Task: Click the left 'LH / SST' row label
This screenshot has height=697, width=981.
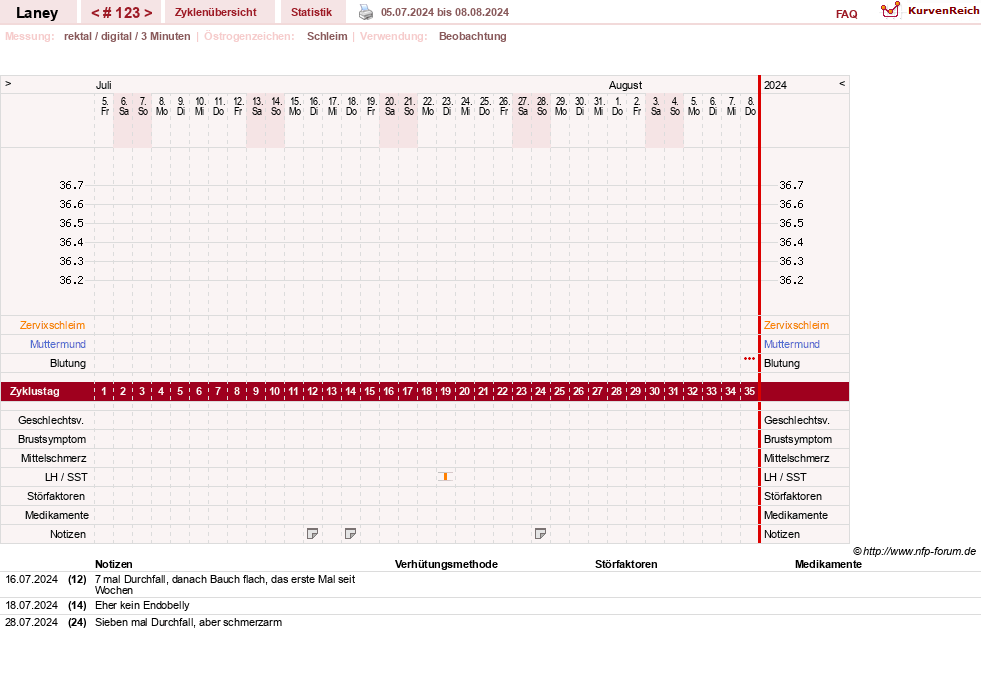Action: [66, 477]
